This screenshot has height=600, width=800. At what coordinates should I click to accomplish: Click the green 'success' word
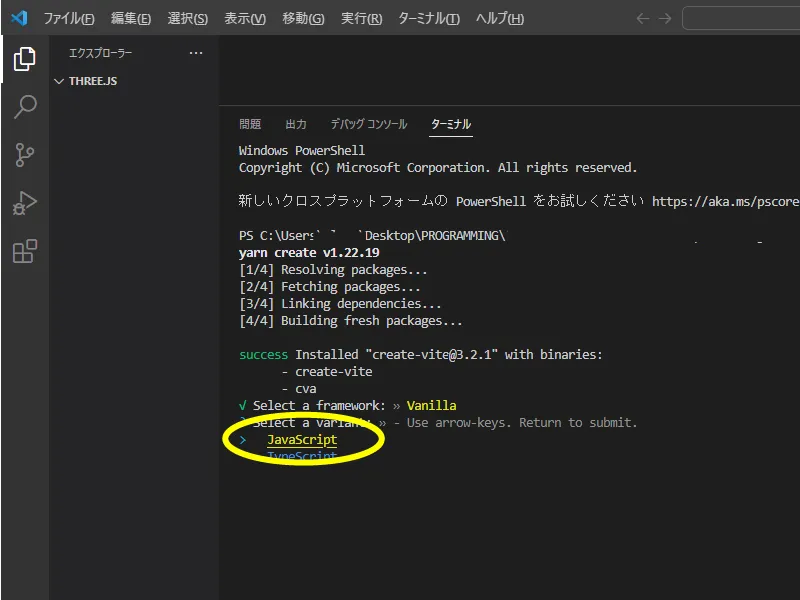pos(263,355)
